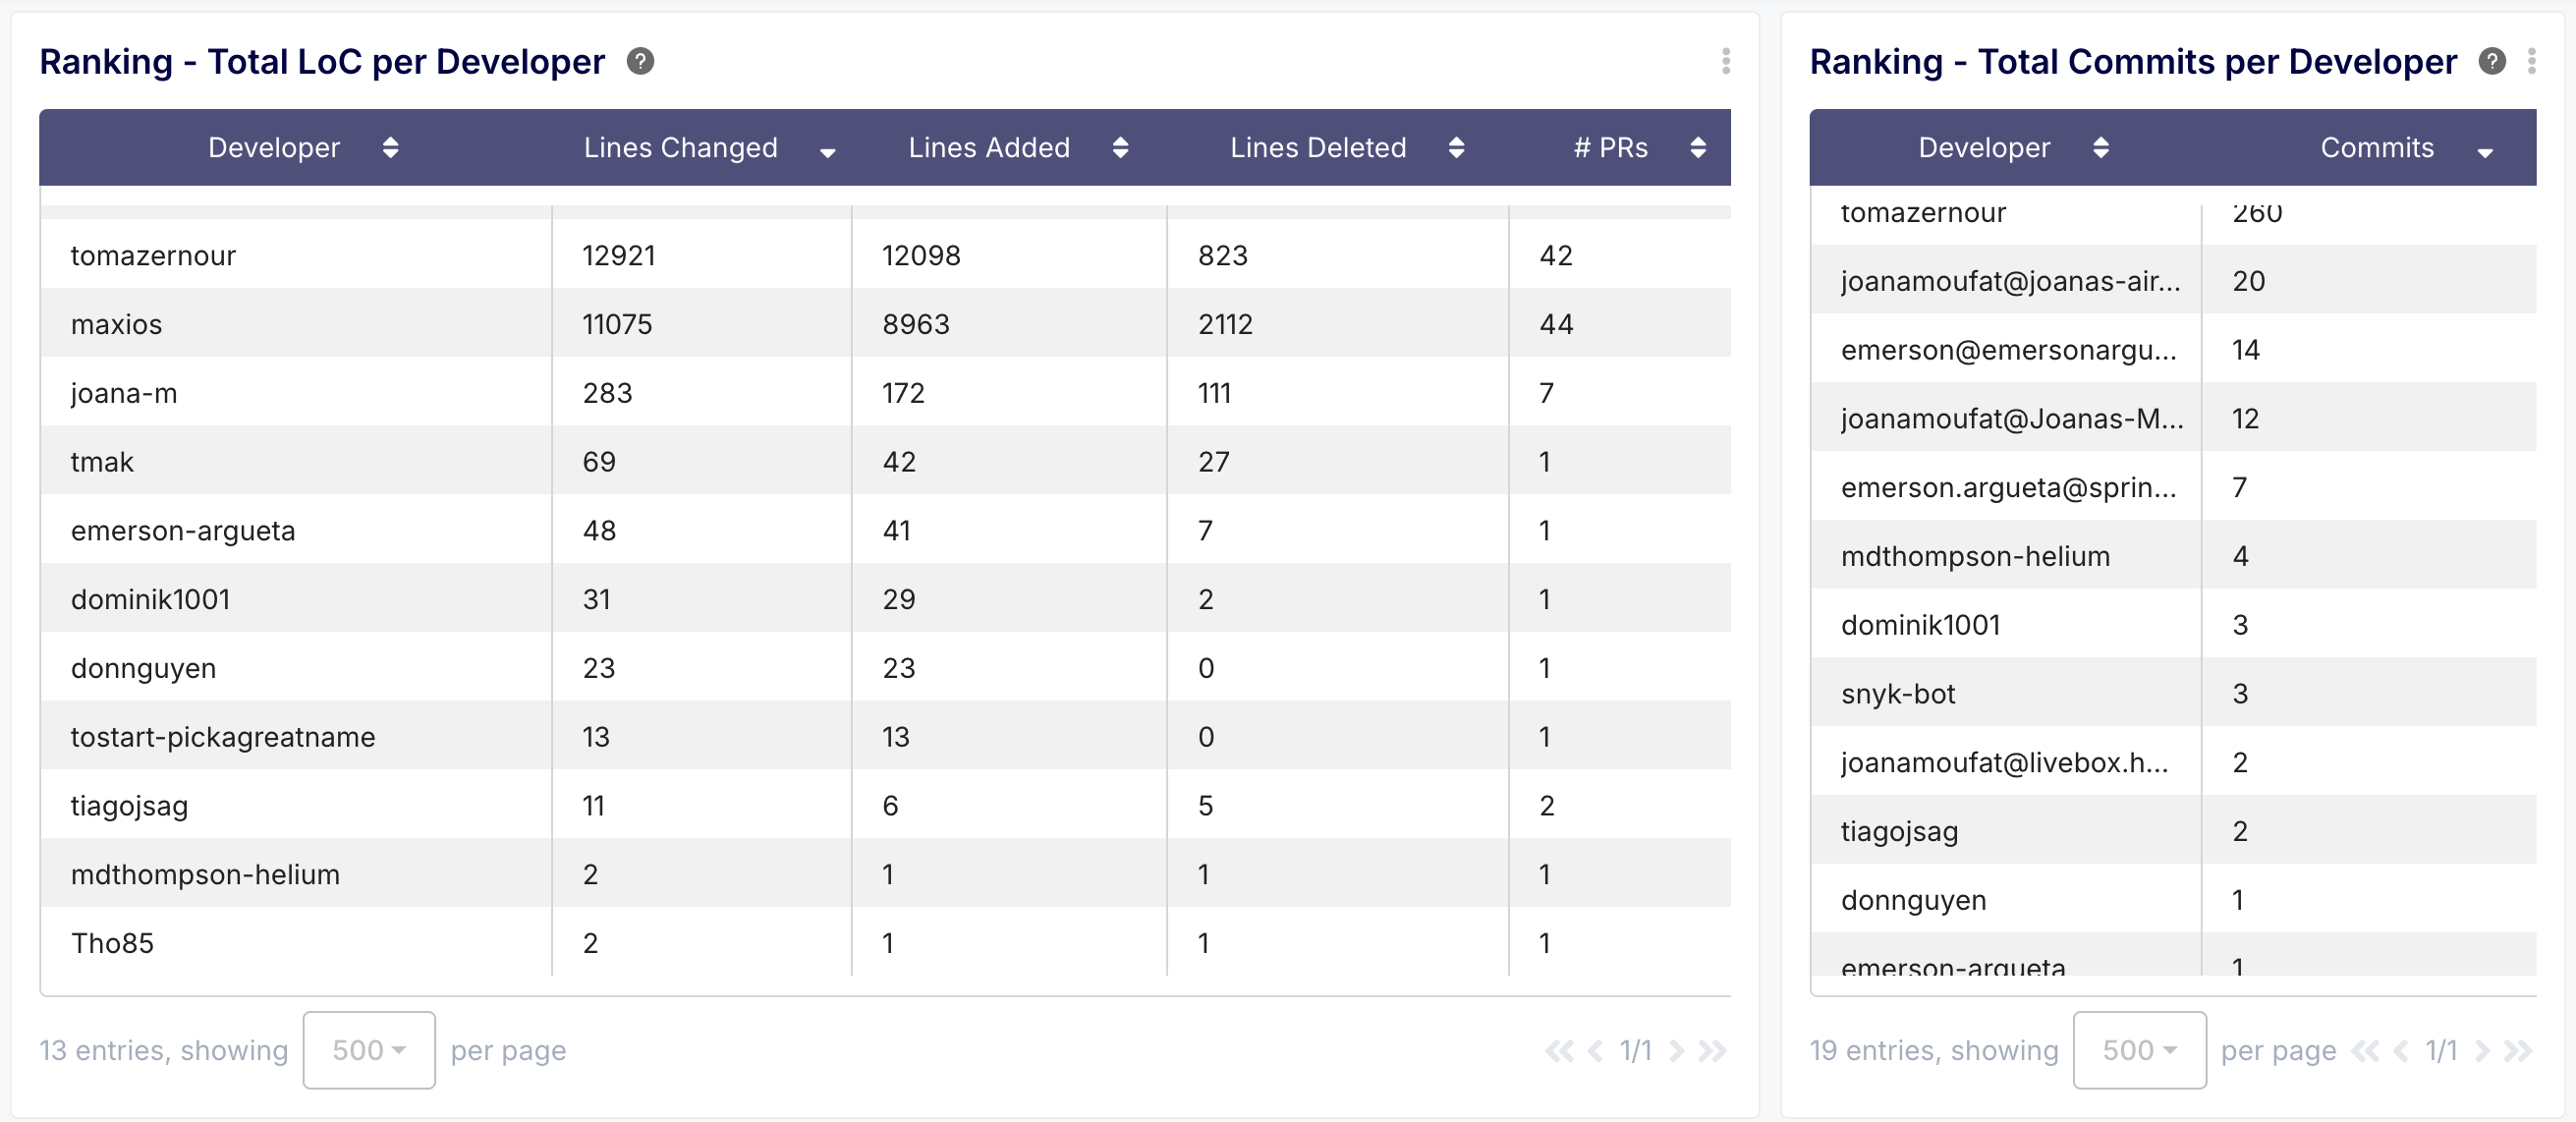Go to previous page in Commits table

(2400, 1051)
